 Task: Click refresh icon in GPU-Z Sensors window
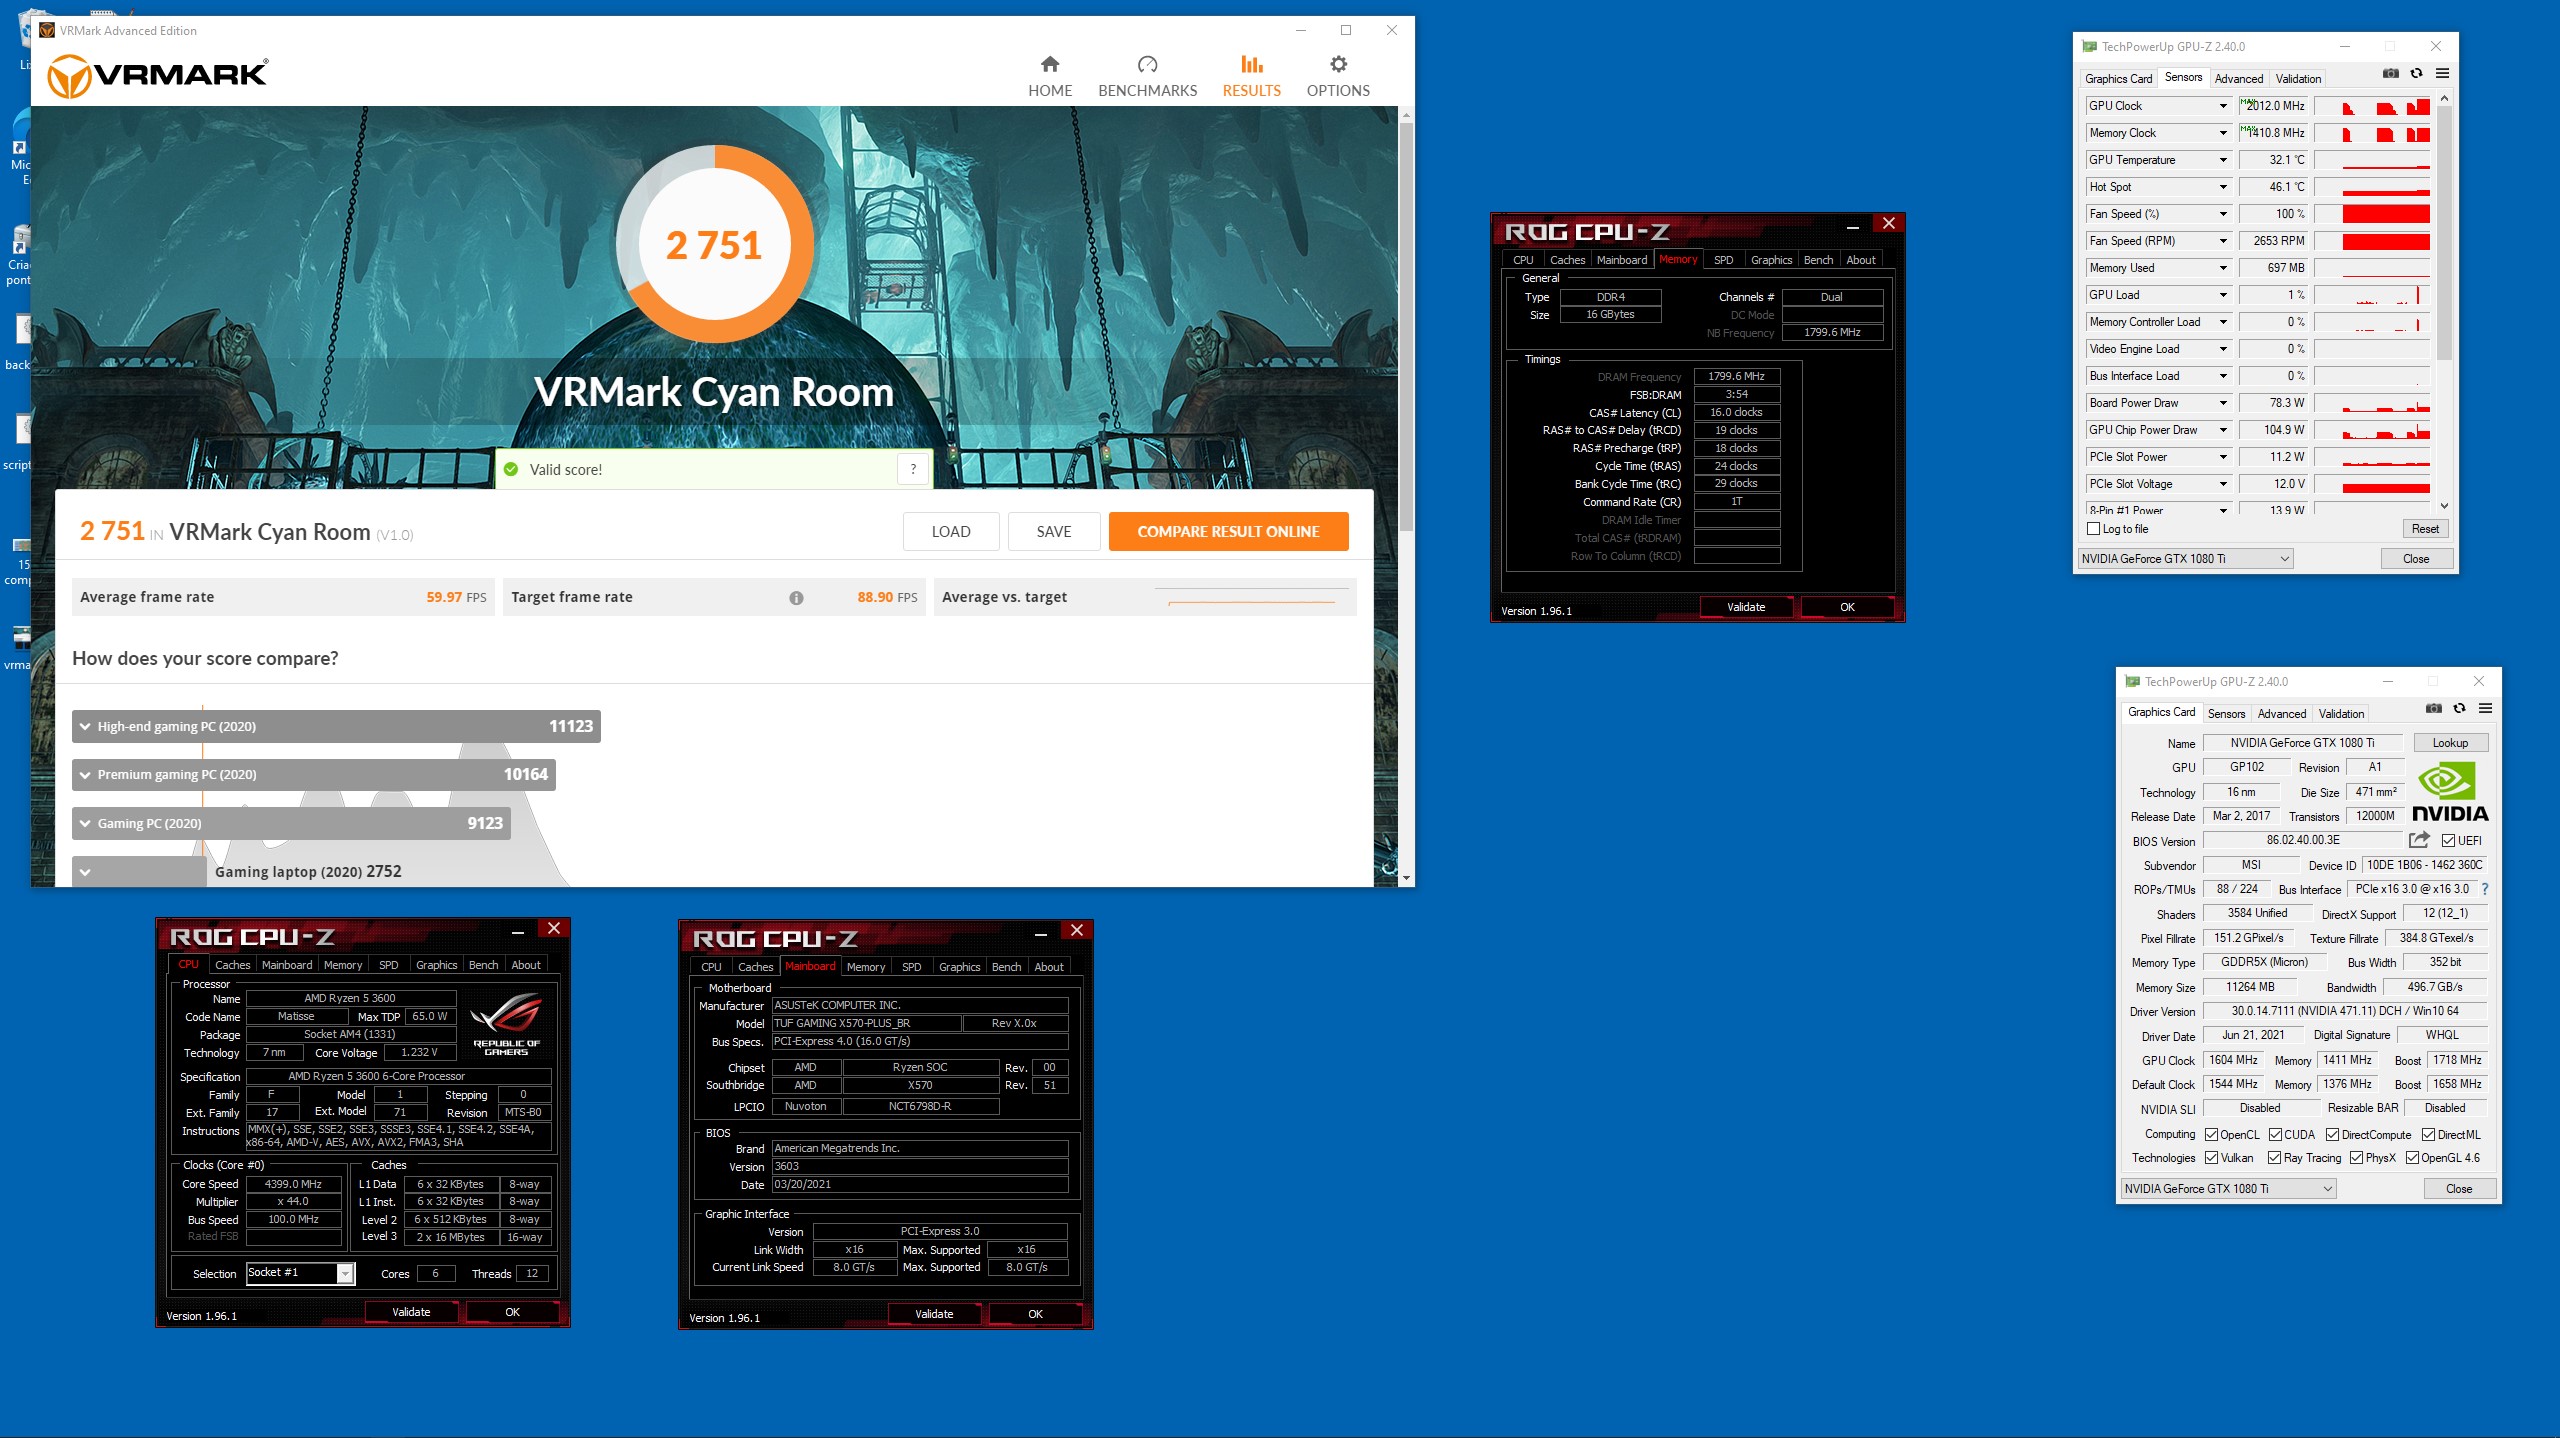pyautogui.click(x=2416, y=74)
